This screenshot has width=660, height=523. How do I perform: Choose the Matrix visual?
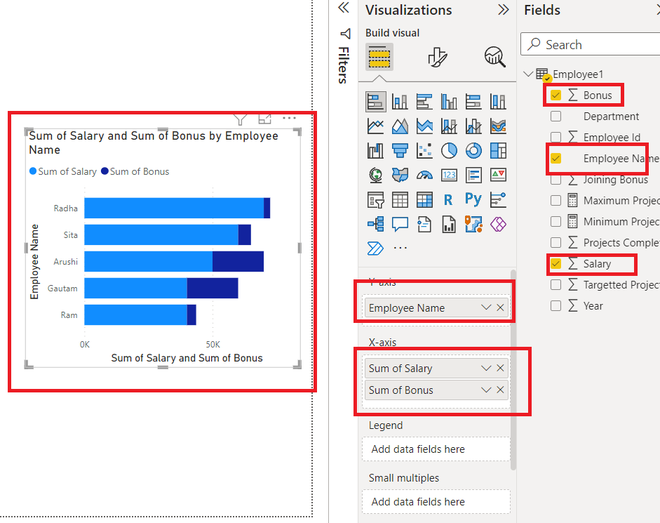coord(424,200)
